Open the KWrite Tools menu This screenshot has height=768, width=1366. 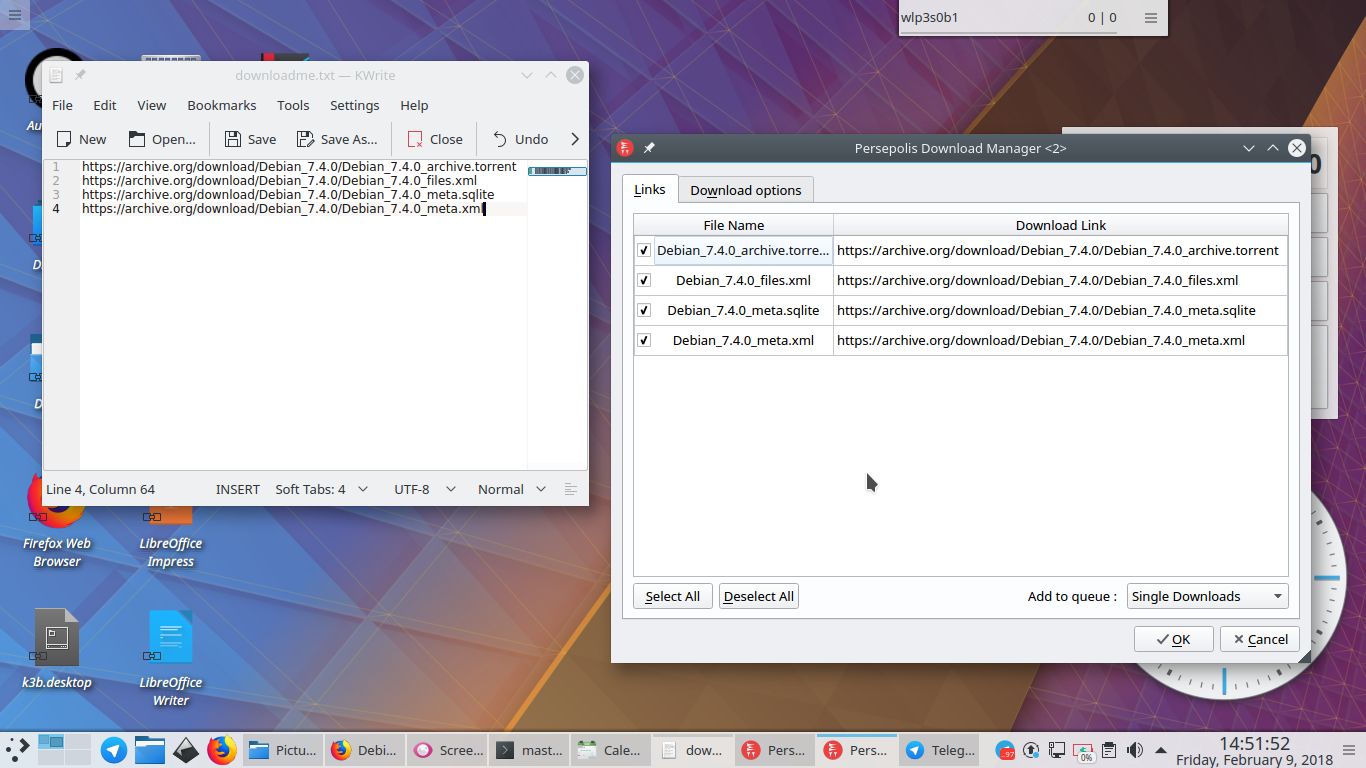coord(293,105)
